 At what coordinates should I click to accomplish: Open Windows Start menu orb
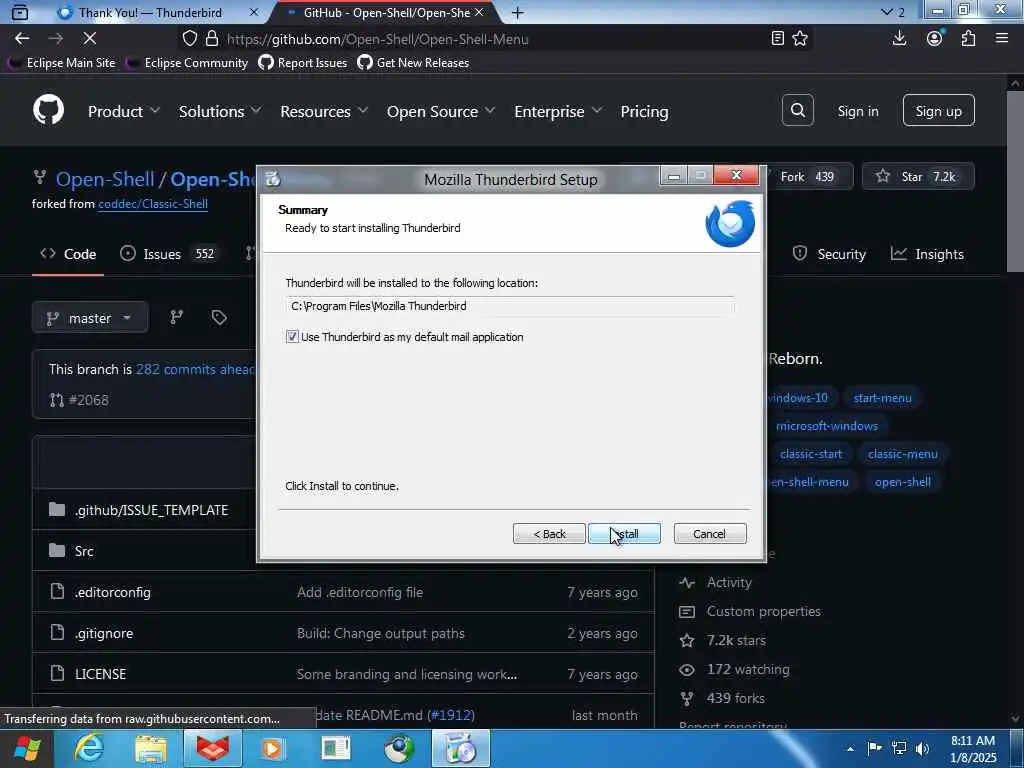coord(26,748)
